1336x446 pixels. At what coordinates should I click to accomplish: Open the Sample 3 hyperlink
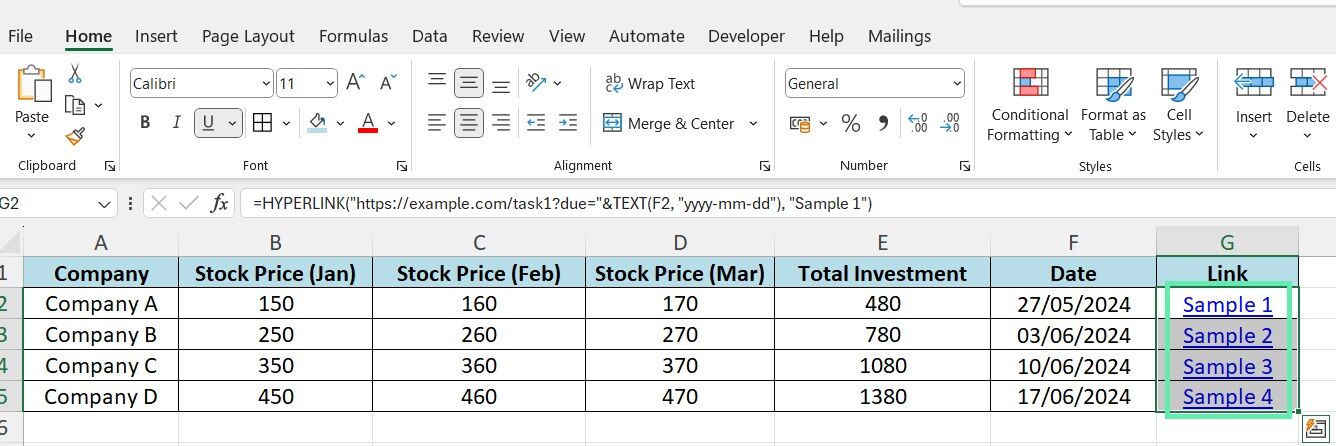pos(1227,366)
